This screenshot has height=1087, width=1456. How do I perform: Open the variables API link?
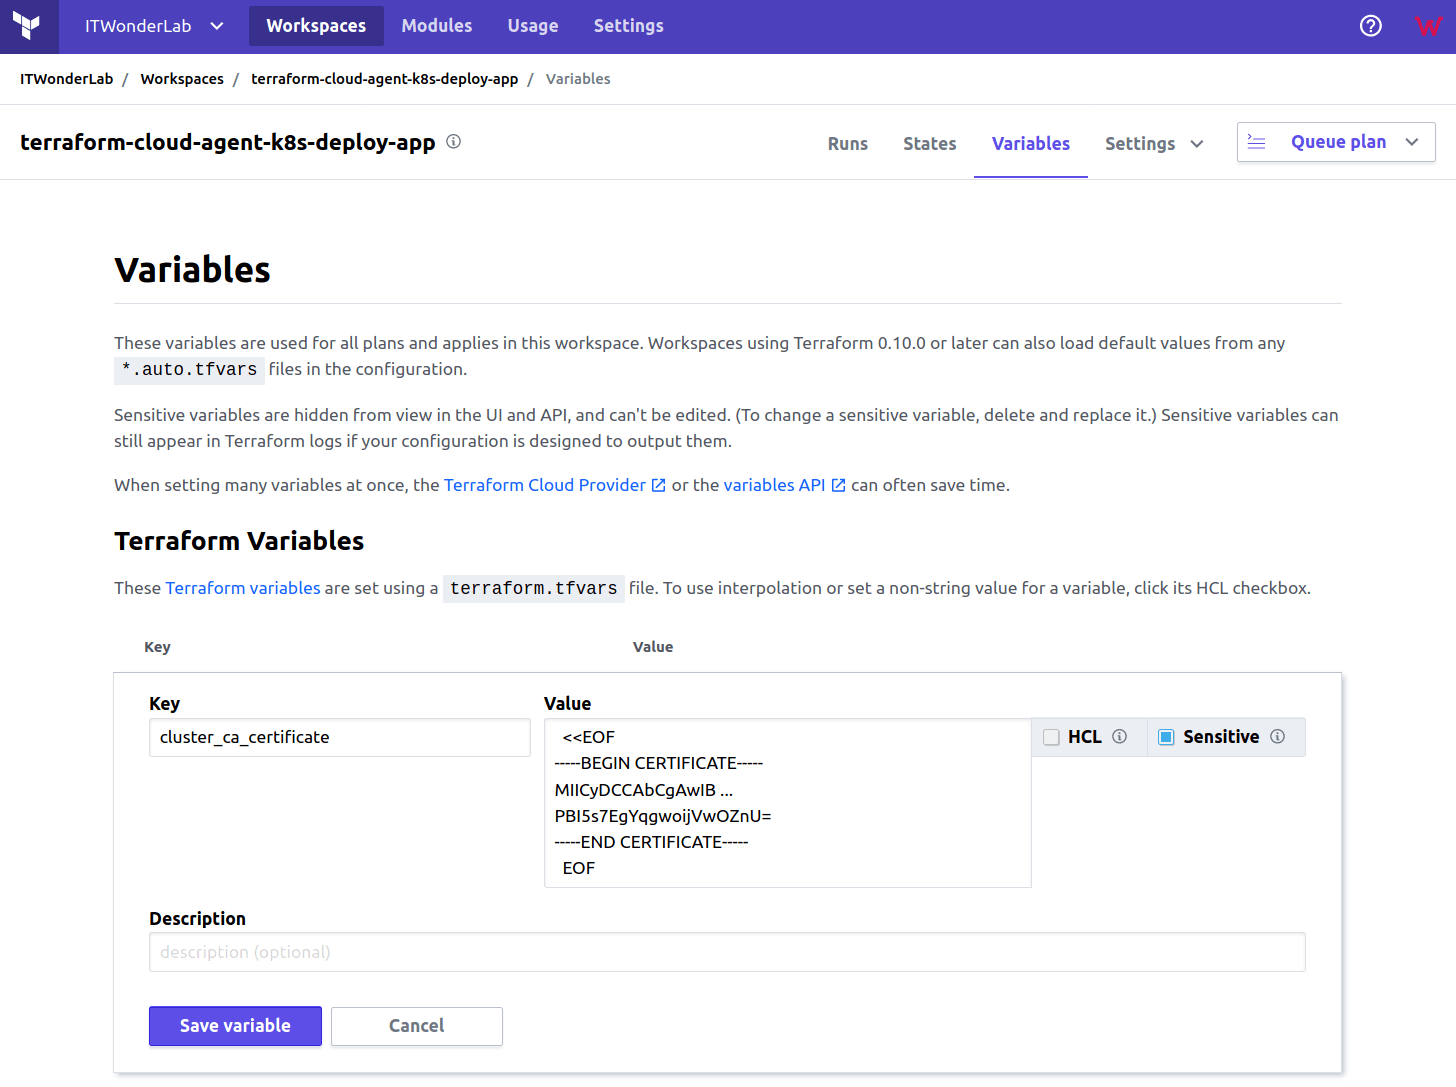[x=775, y=485]
